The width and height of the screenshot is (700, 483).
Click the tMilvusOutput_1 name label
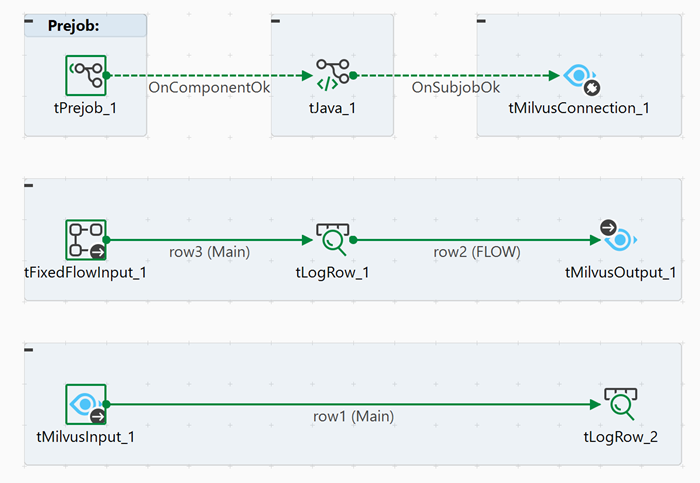pyautogui.click(x=620, y=272)
